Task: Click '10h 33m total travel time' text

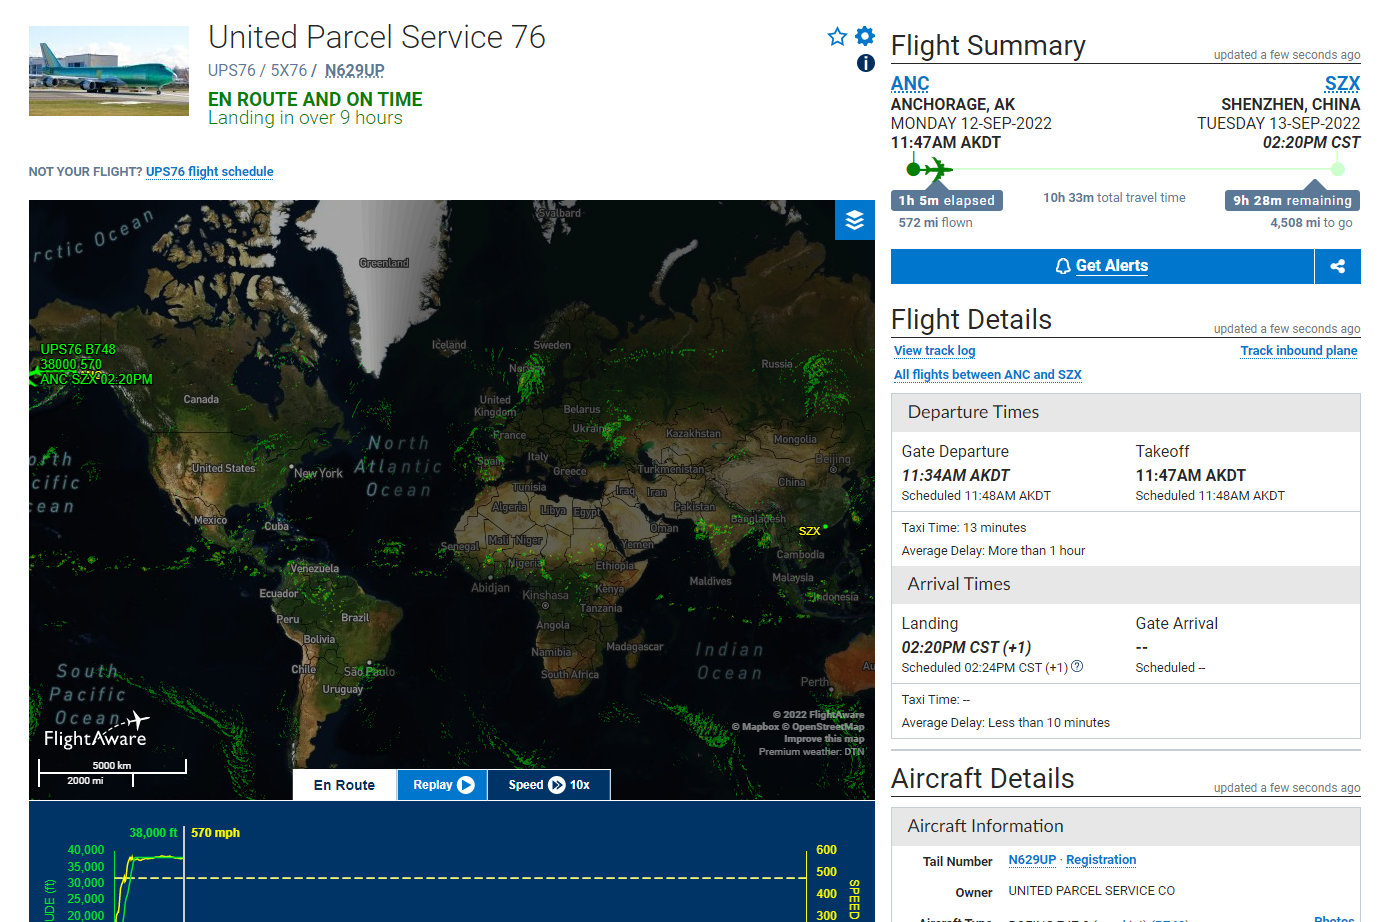Action: click(1114, 198)
